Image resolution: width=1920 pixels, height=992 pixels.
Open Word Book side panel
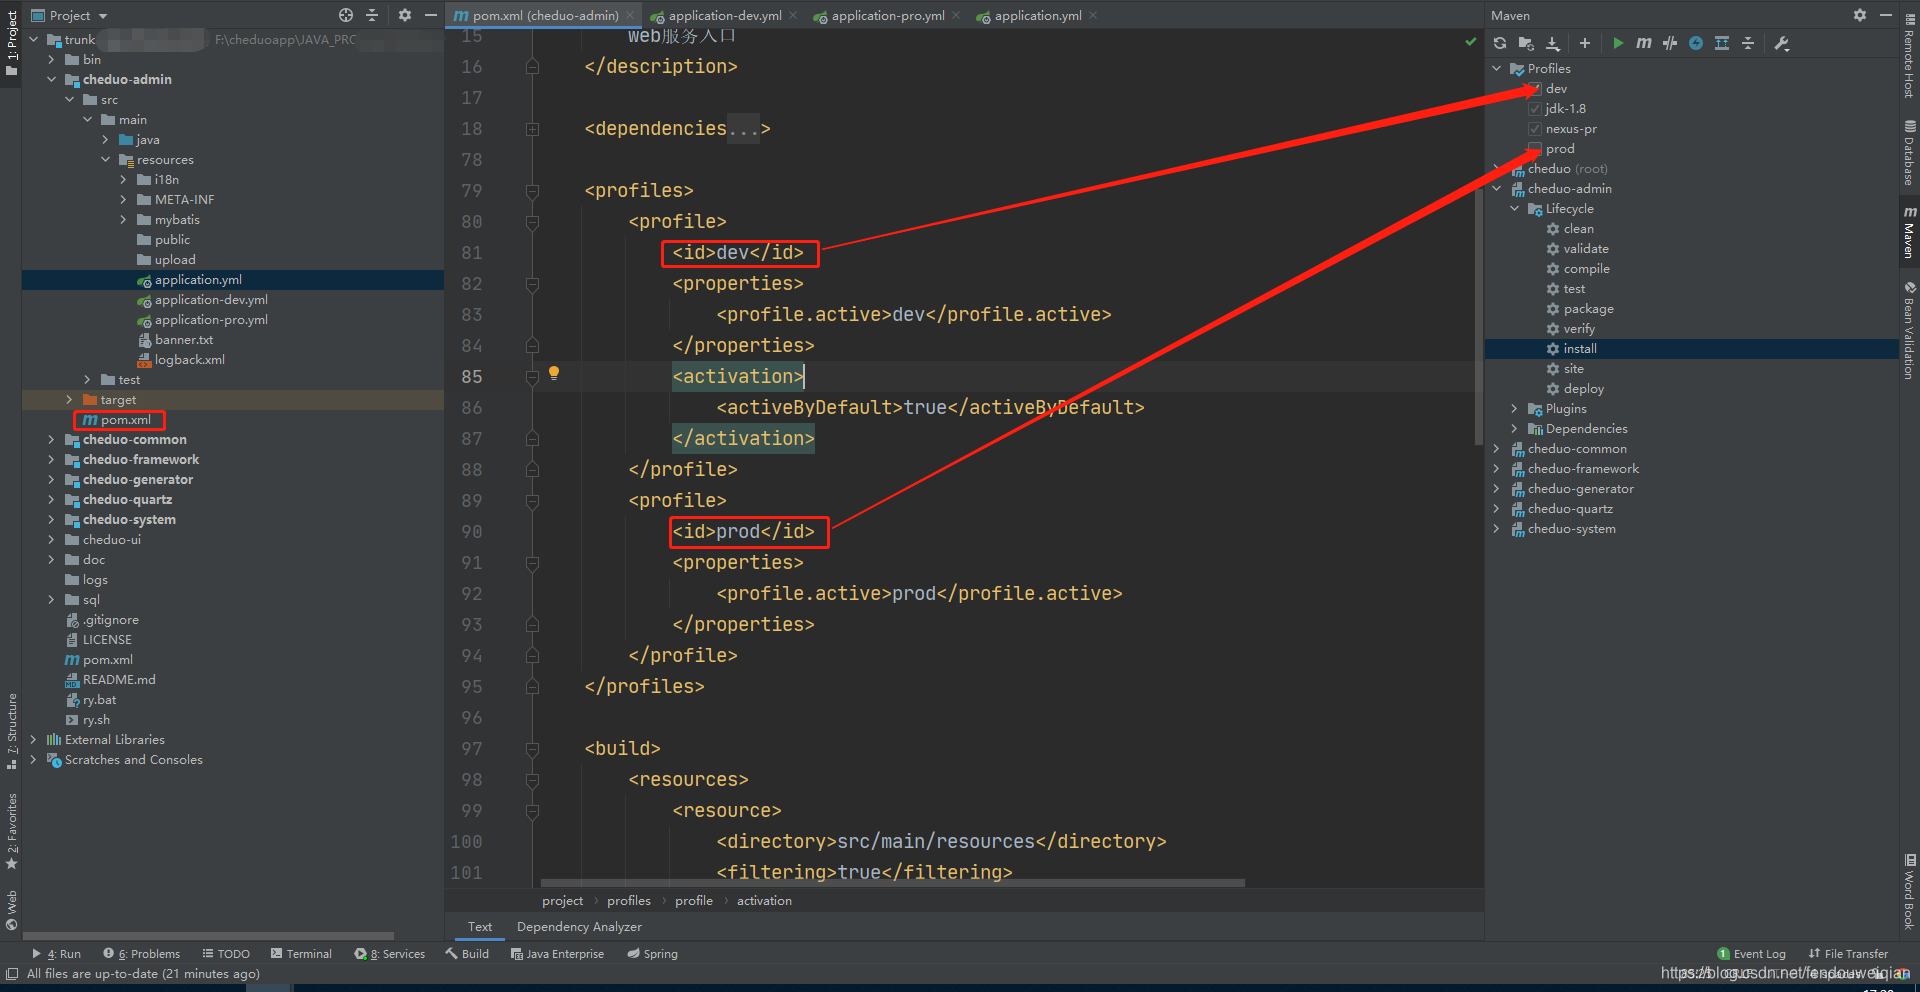point(1909,892)
